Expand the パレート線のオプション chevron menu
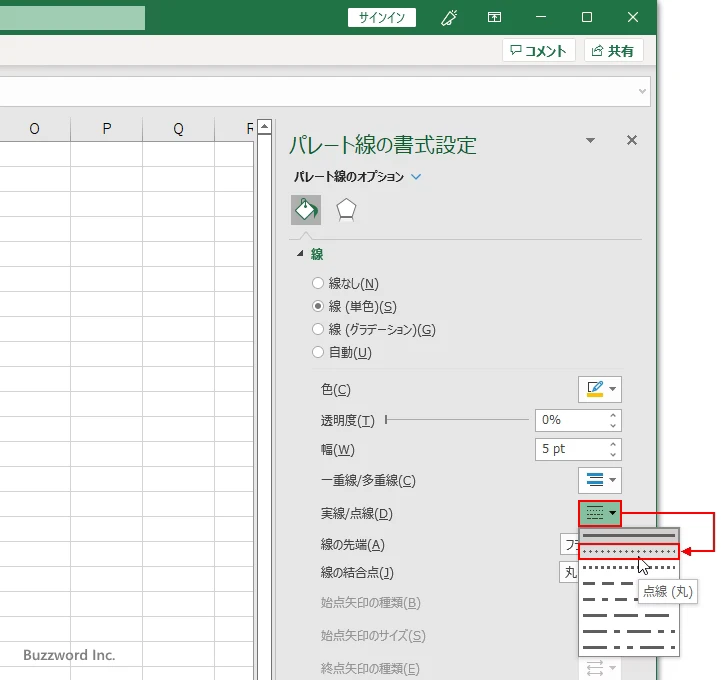728x680 pixels. (416, 177)
